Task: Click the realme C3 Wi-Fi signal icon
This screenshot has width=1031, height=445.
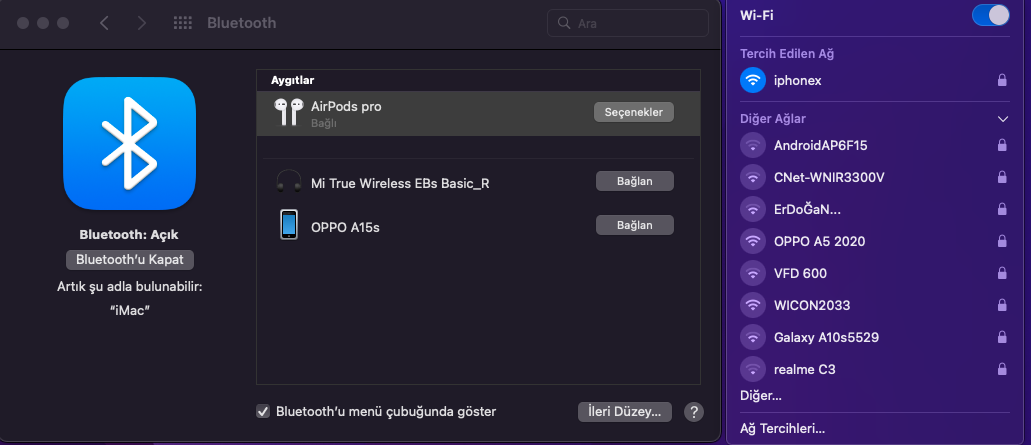Action: [753, 369]
